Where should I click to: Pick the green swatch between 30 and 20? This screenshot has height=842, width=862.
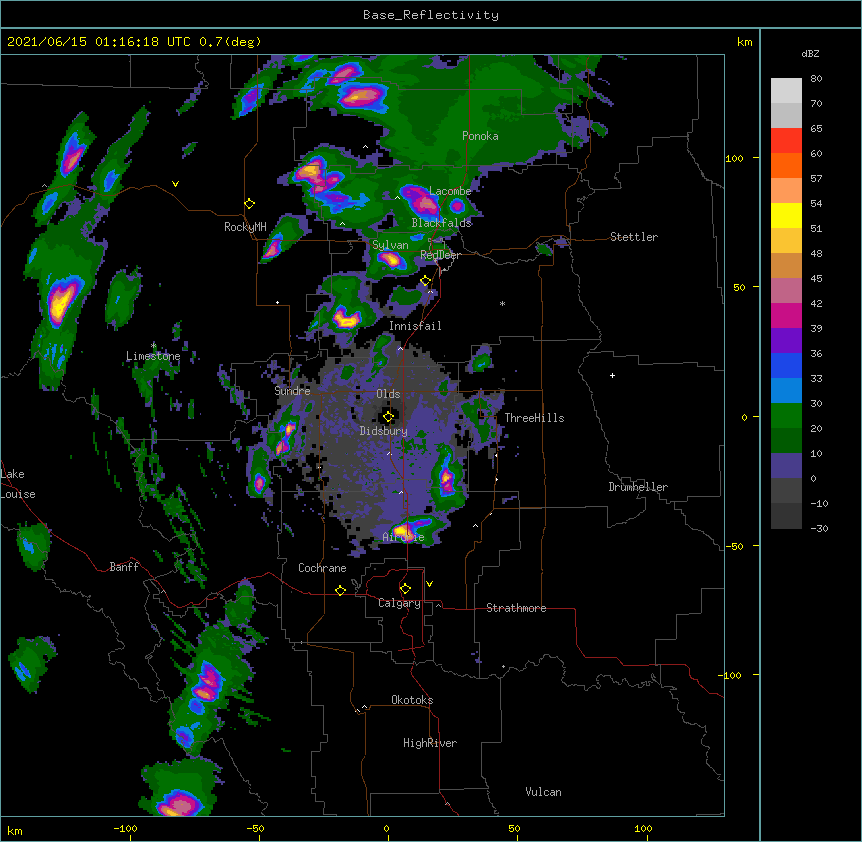(786, 416)
